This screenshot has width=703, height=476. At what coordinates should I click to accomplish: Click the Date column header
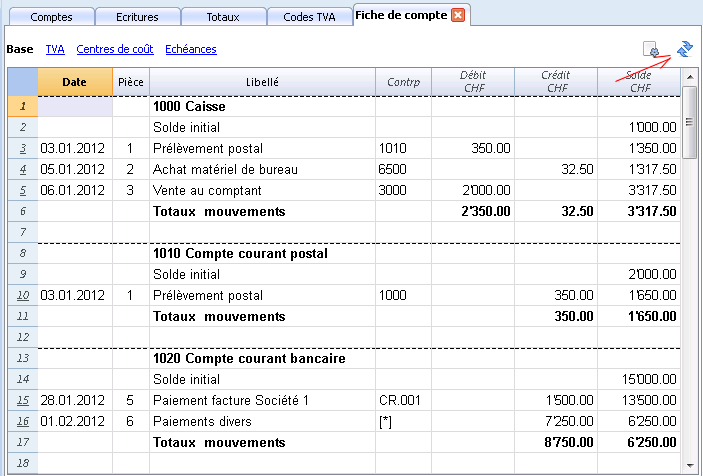tap(75, 82)
